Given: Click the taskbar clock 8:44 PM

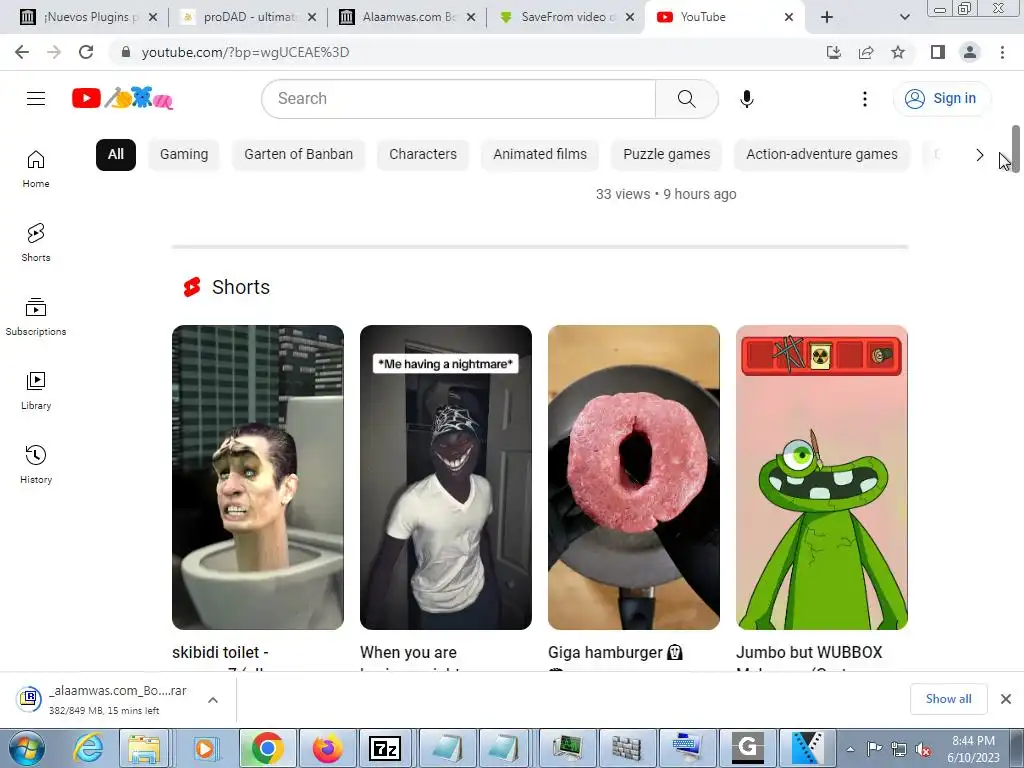Looking at the screenshot, I should pyautogui.click(x=973, y=749).
